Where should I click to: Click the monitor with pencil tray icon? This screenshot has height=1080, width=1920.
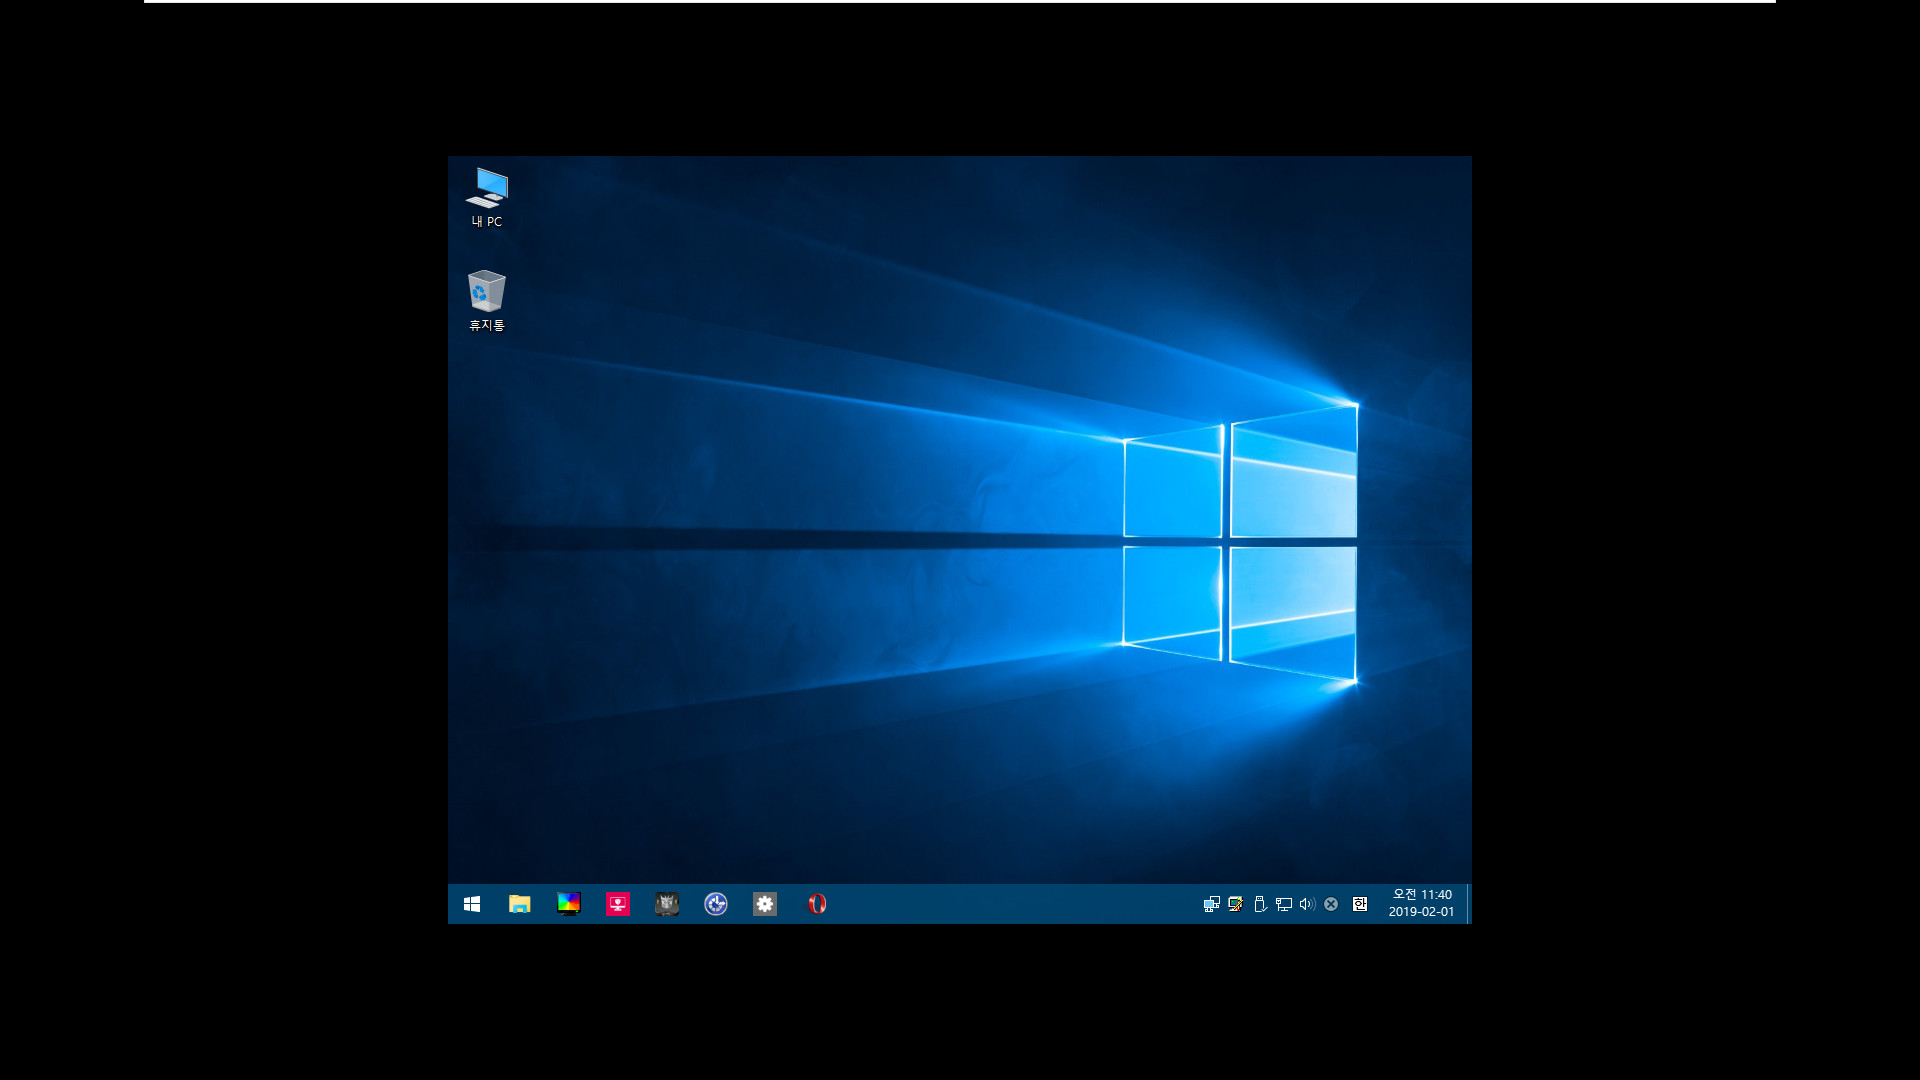coord(1235,904)
